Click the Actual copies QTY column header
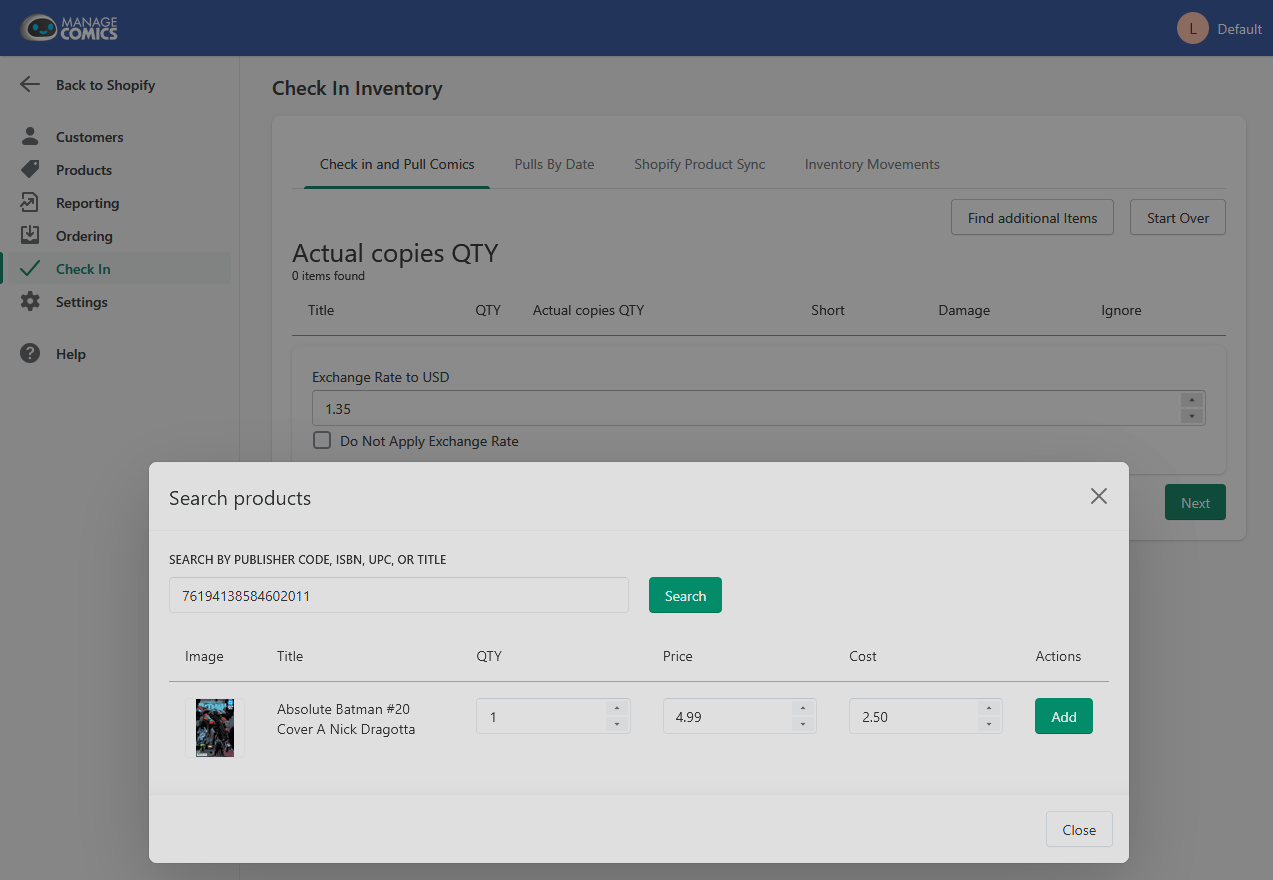Viewport: 1273px width, 880px height. click(588, 310)
